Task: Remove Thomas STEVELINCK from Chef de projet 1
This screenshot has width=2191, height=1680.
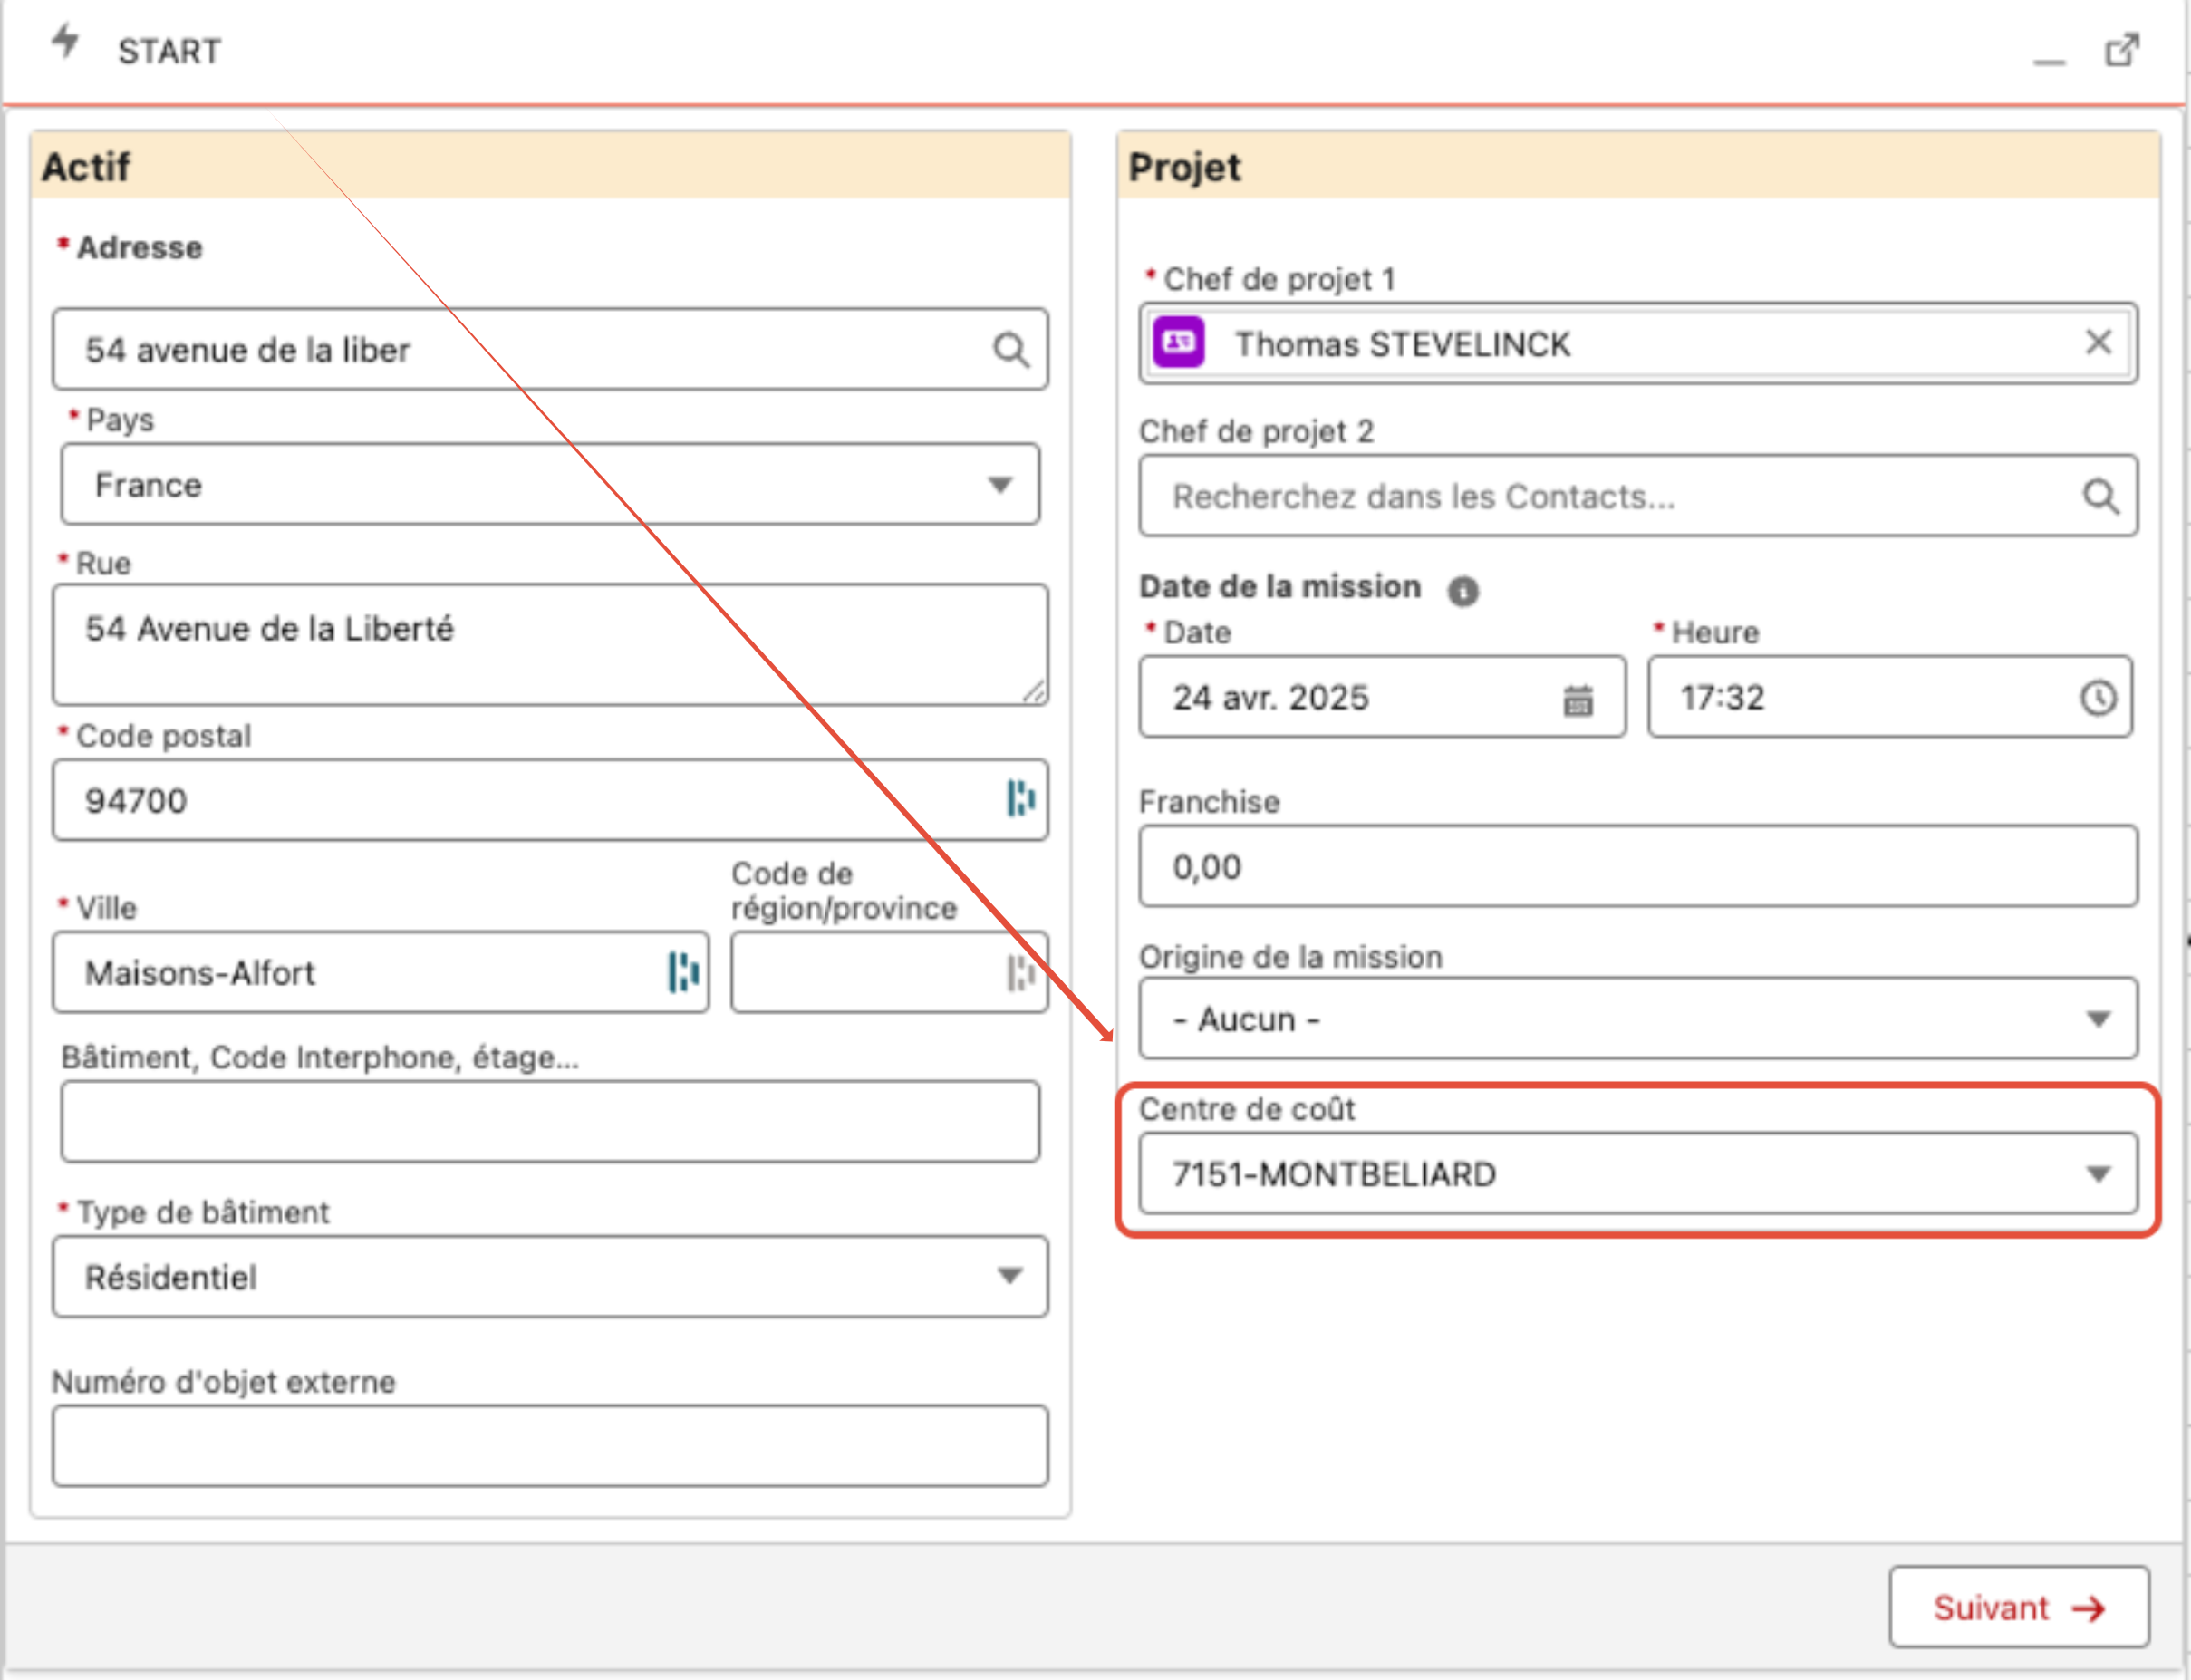Action: (2098, 342)
